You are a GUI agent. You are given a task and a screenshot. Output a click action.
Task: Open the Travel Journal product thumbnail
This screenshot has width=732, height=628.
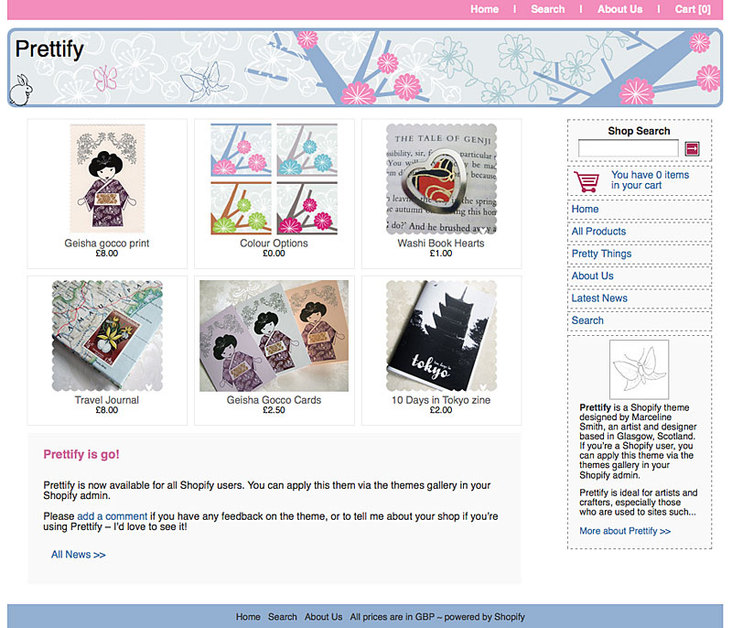point(107,336)
